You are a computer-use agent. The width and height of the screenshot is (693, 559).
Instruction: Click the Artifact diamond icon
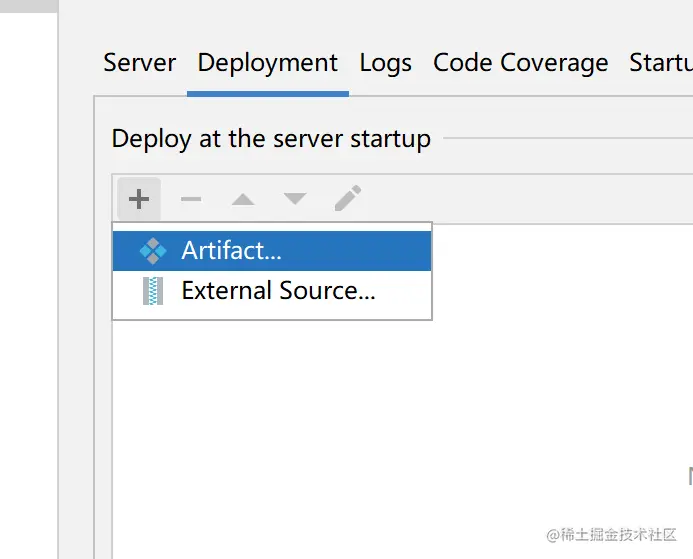coord(153,251)
